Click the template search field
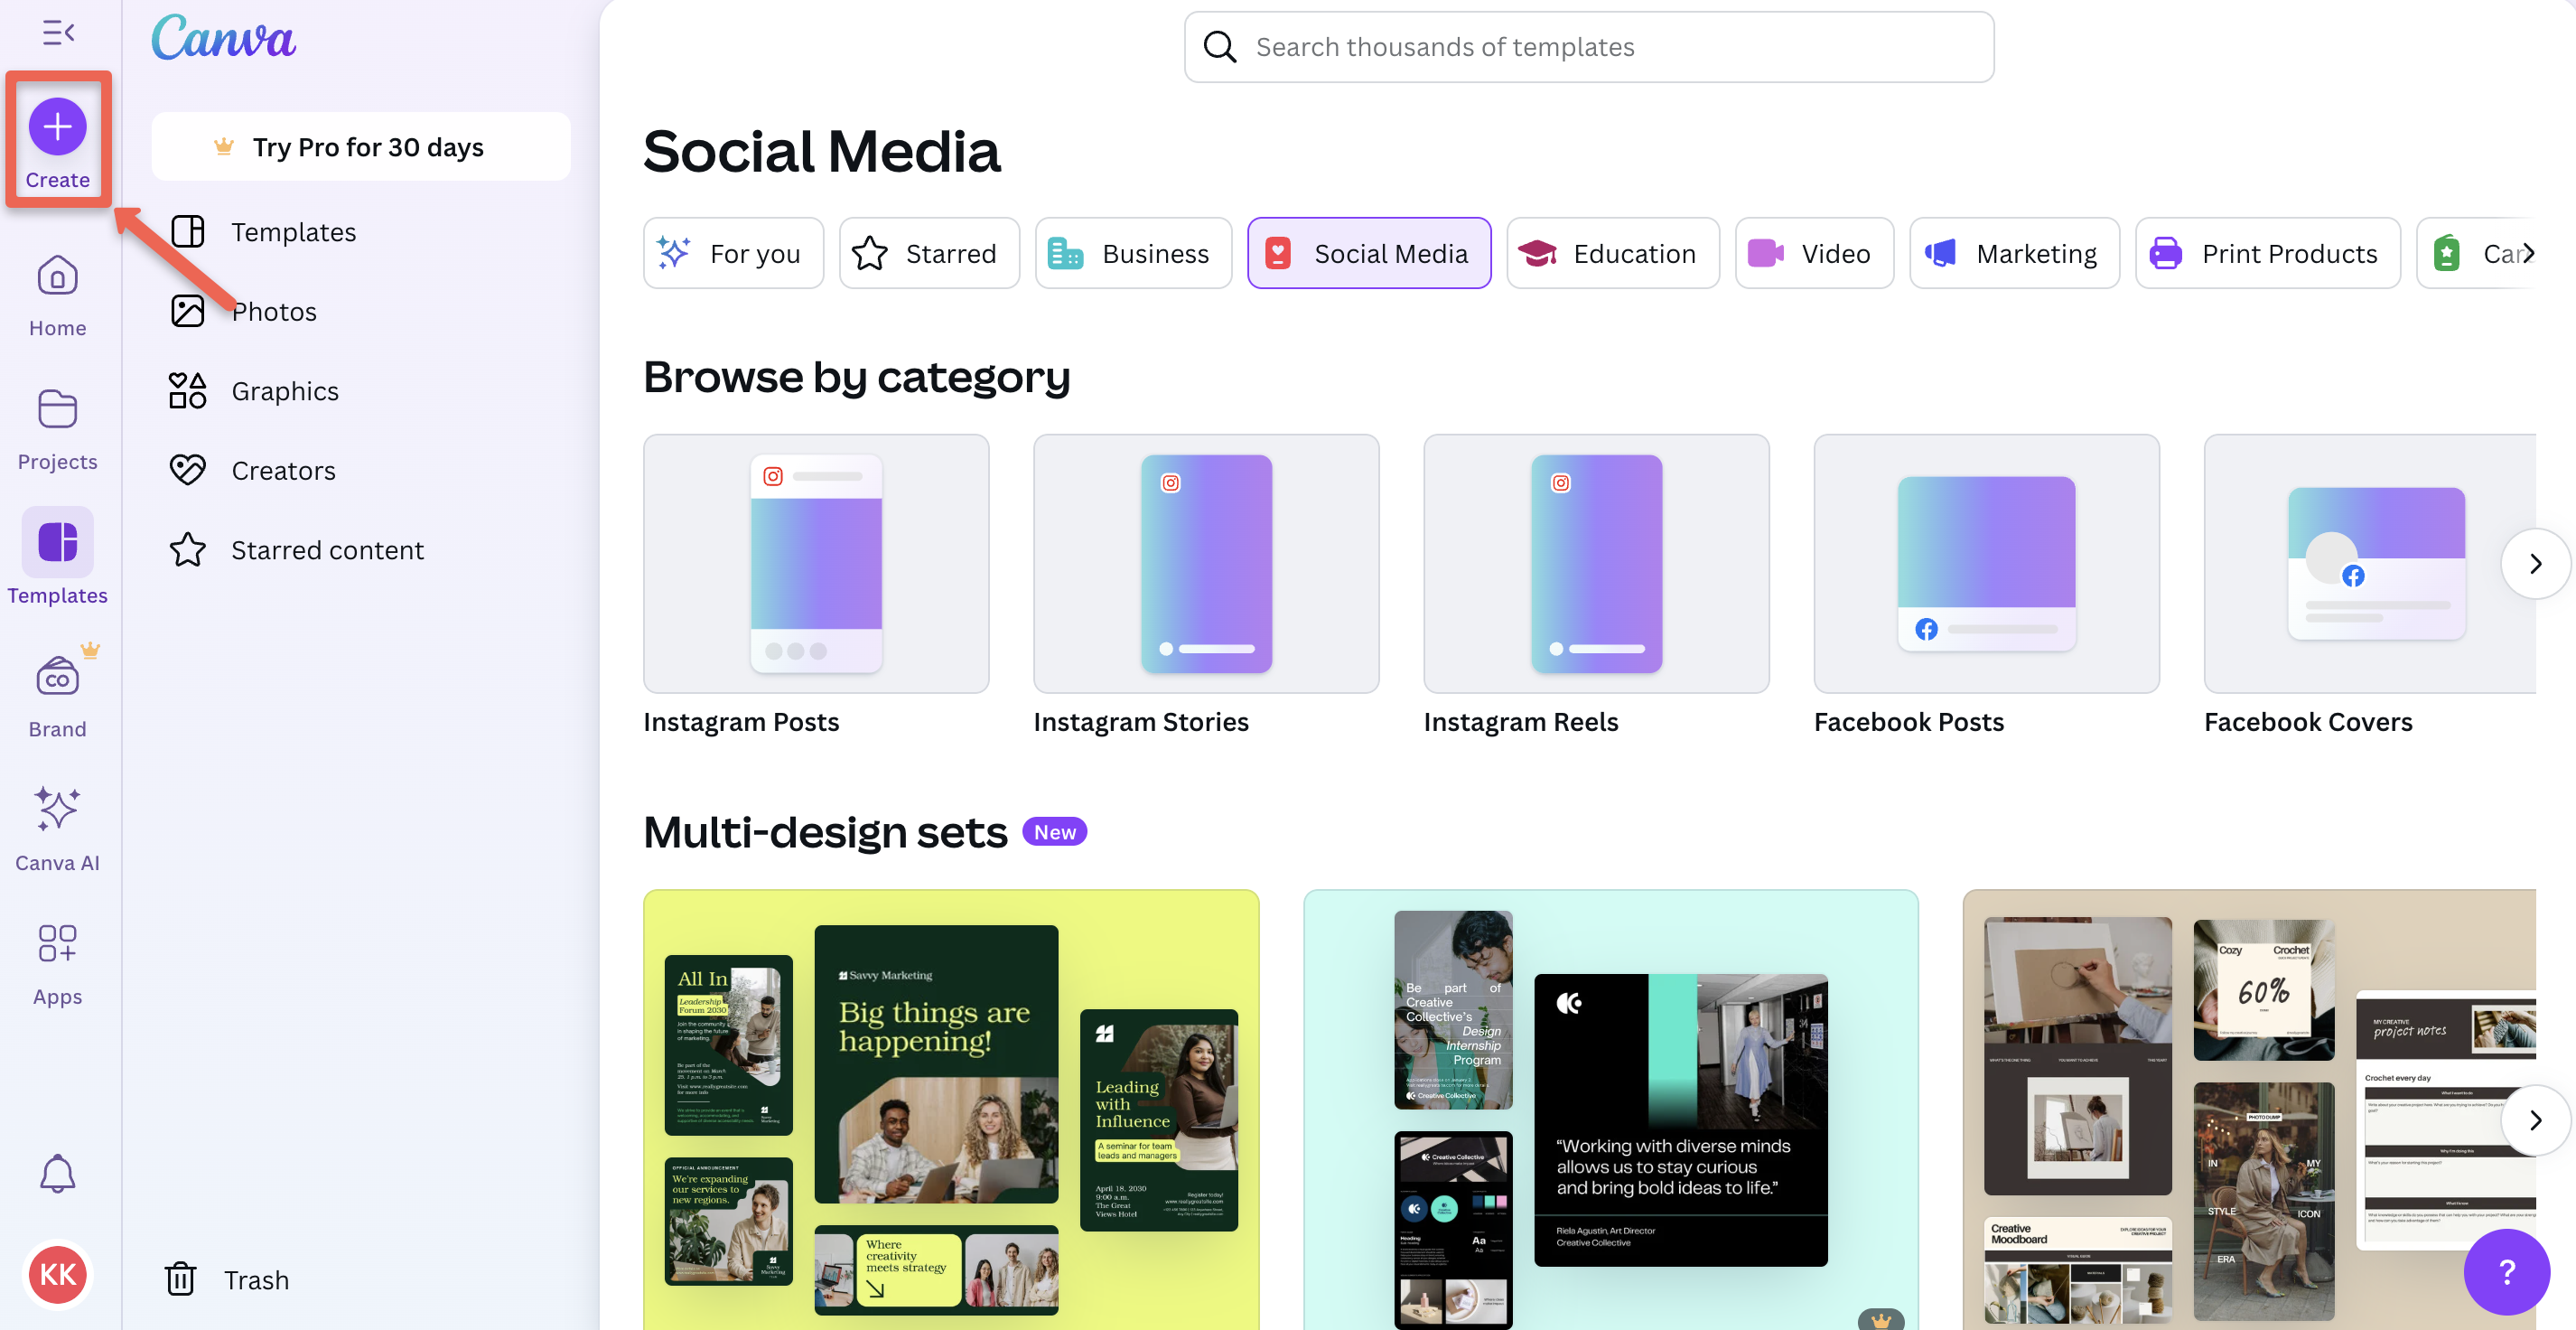The image size is (2576, 1330). pyautogui.click(x=1589, y=47)
